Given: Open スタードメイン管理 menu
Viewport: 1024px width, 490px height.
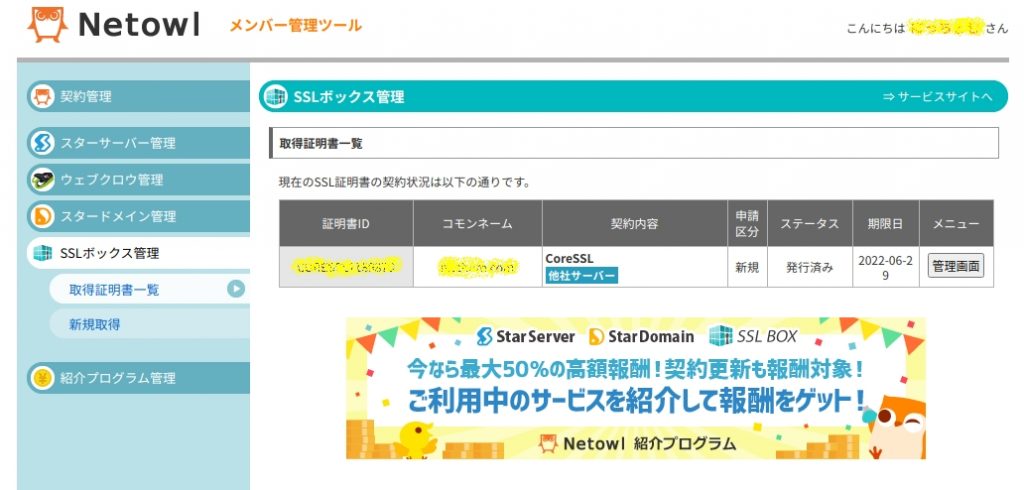Looking at the screenshot, I should coord(138,216).
